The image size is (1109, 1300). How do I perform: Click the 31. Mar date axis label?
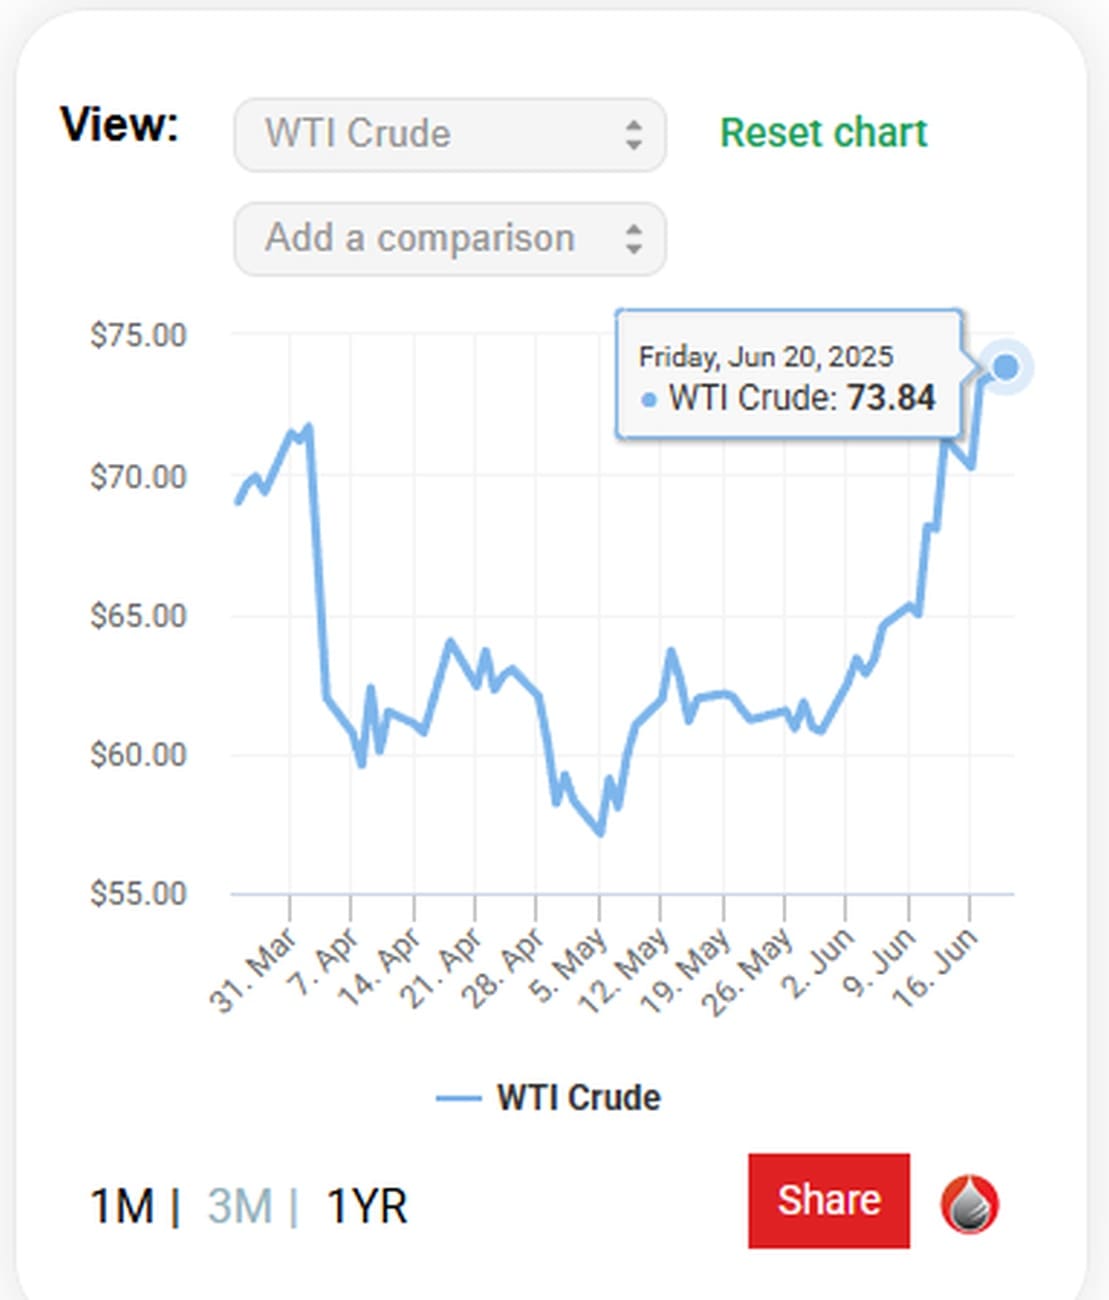[x=253, y=970]
